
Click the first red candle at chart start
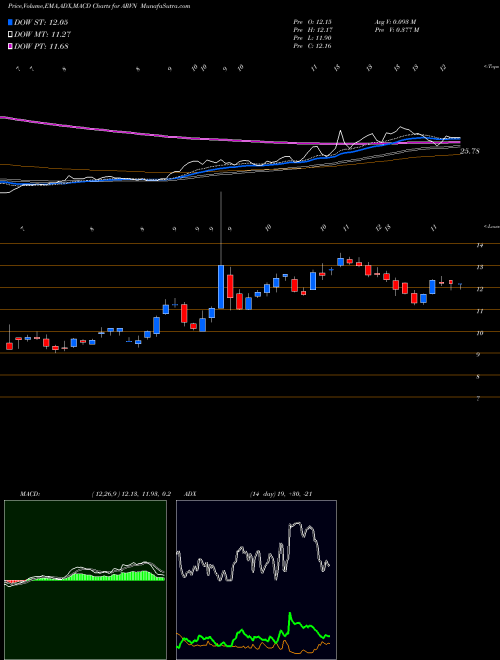click(9, 346)
